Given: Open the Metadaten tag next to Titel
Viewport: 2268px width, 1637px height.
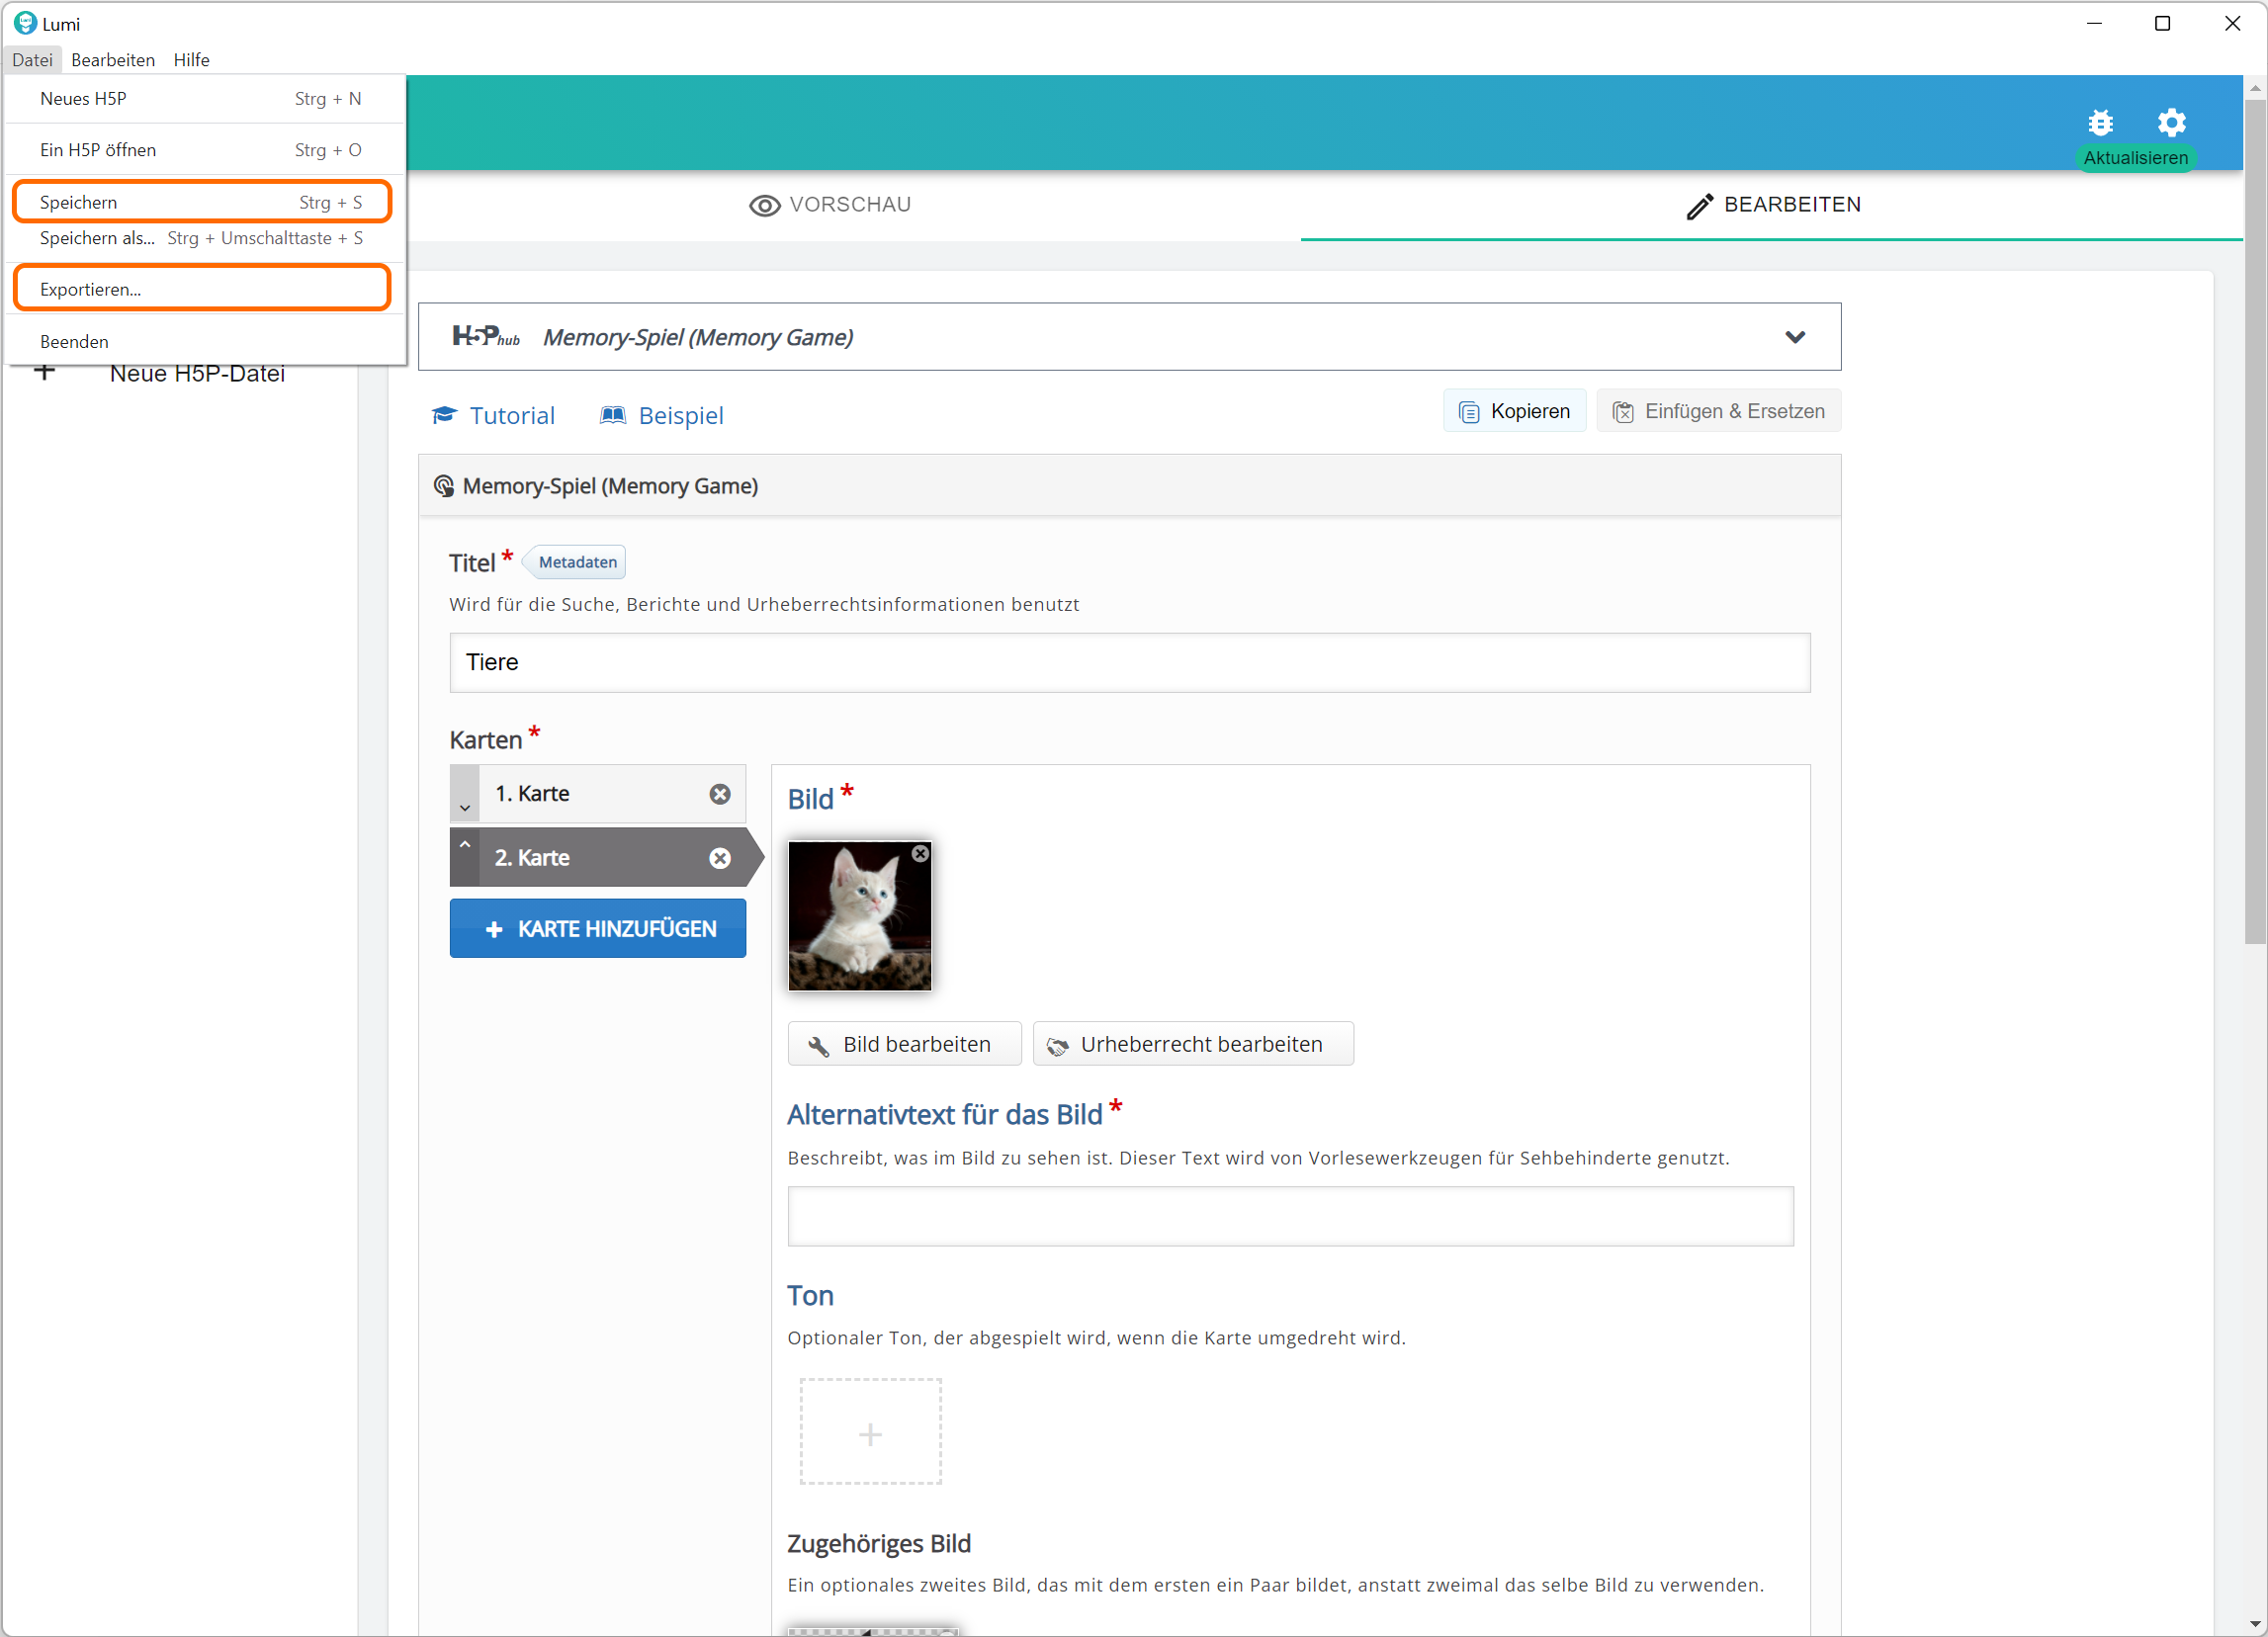Looking at the screenshot, I should [577, 562].
